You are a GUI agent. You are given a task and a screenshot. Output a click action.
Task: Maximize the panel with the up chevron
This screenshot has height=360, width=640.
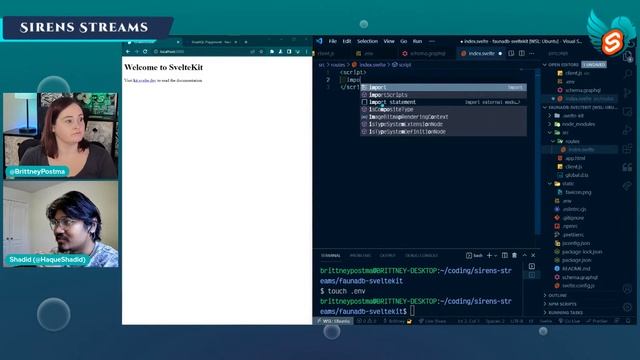[x=524, y=256]
